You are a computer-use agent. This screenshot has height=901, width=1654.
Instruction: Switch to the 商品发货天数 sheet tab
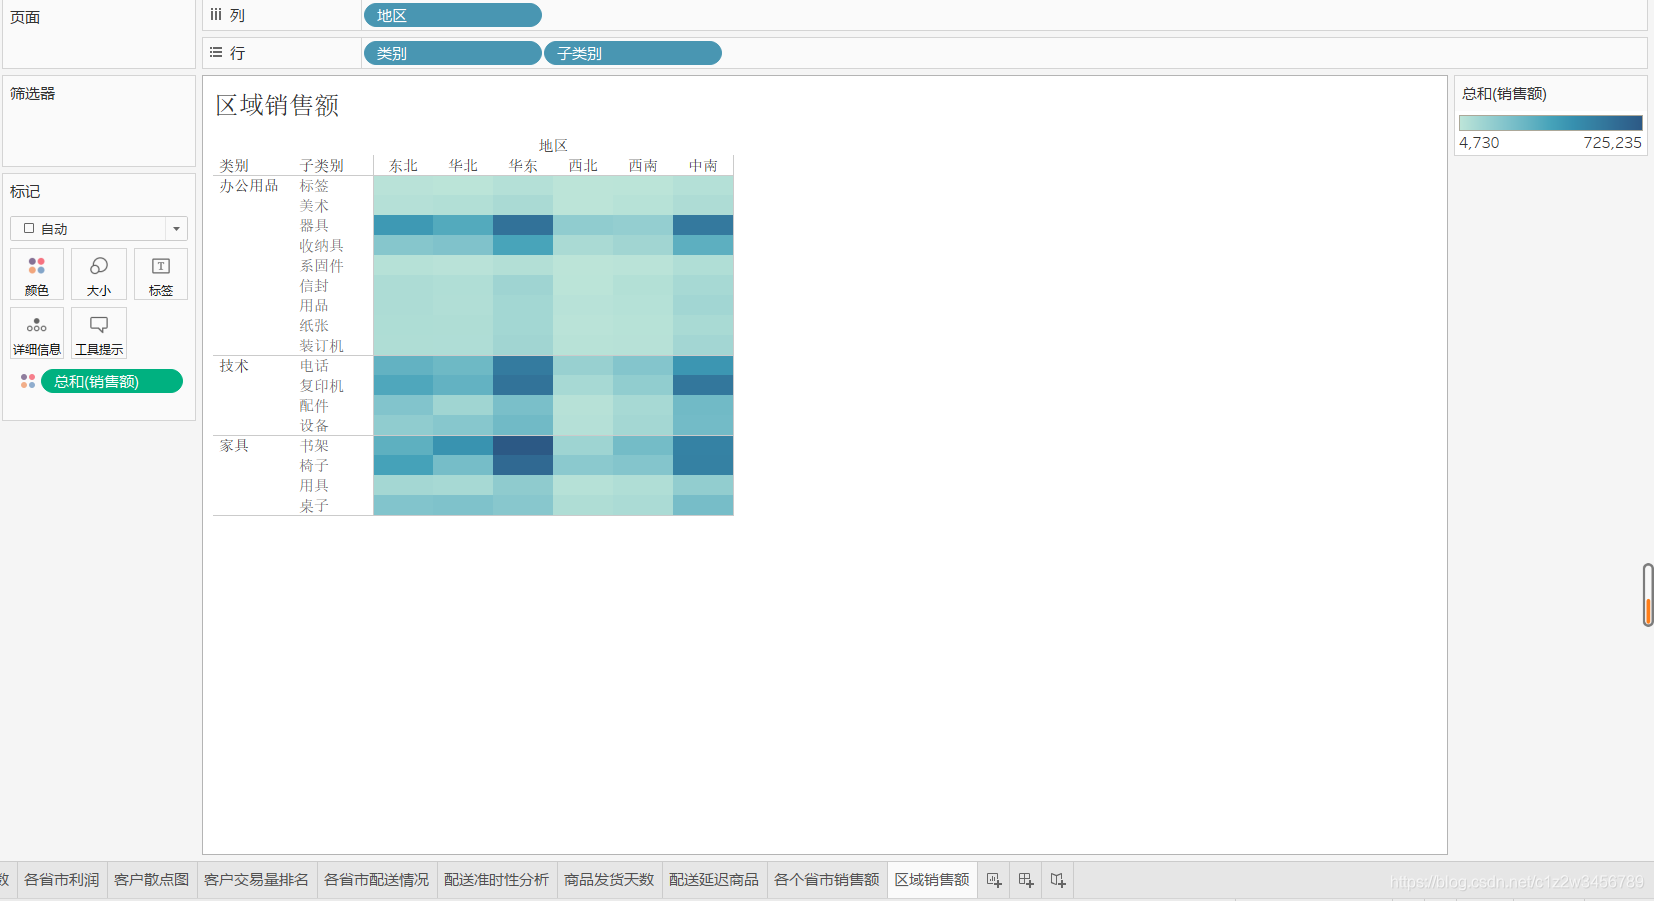609,880
